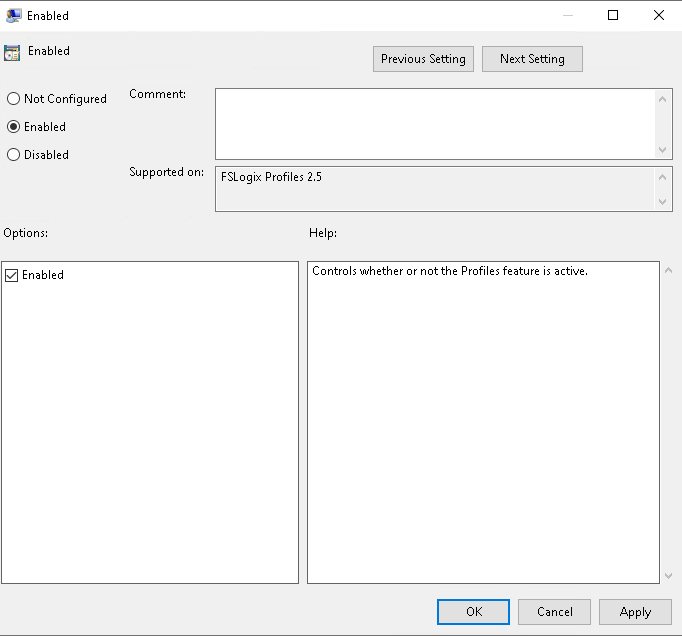Go to Next Setting
682x636 pixels.
click(x=532, y=59)
